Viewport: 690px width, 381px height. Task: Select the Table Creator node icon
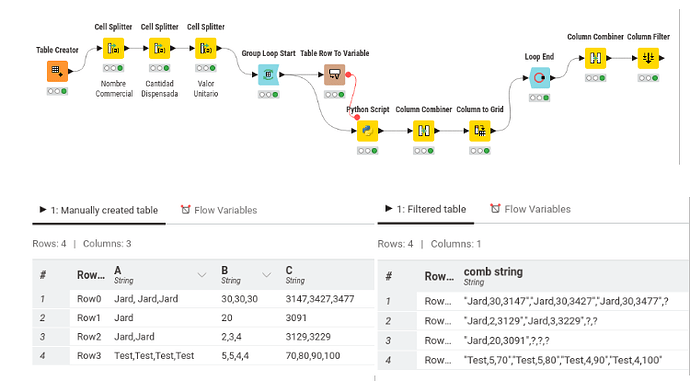click(57, 71)
